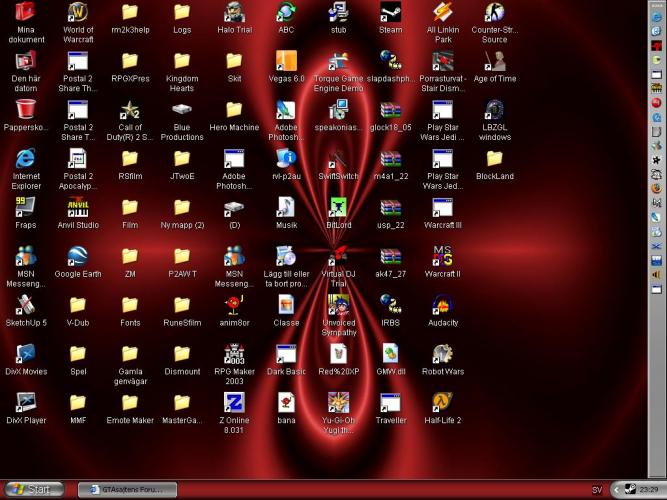Open the World of Warcraft desktop icon
Screen dimensions: 667x500
point(78,12)
